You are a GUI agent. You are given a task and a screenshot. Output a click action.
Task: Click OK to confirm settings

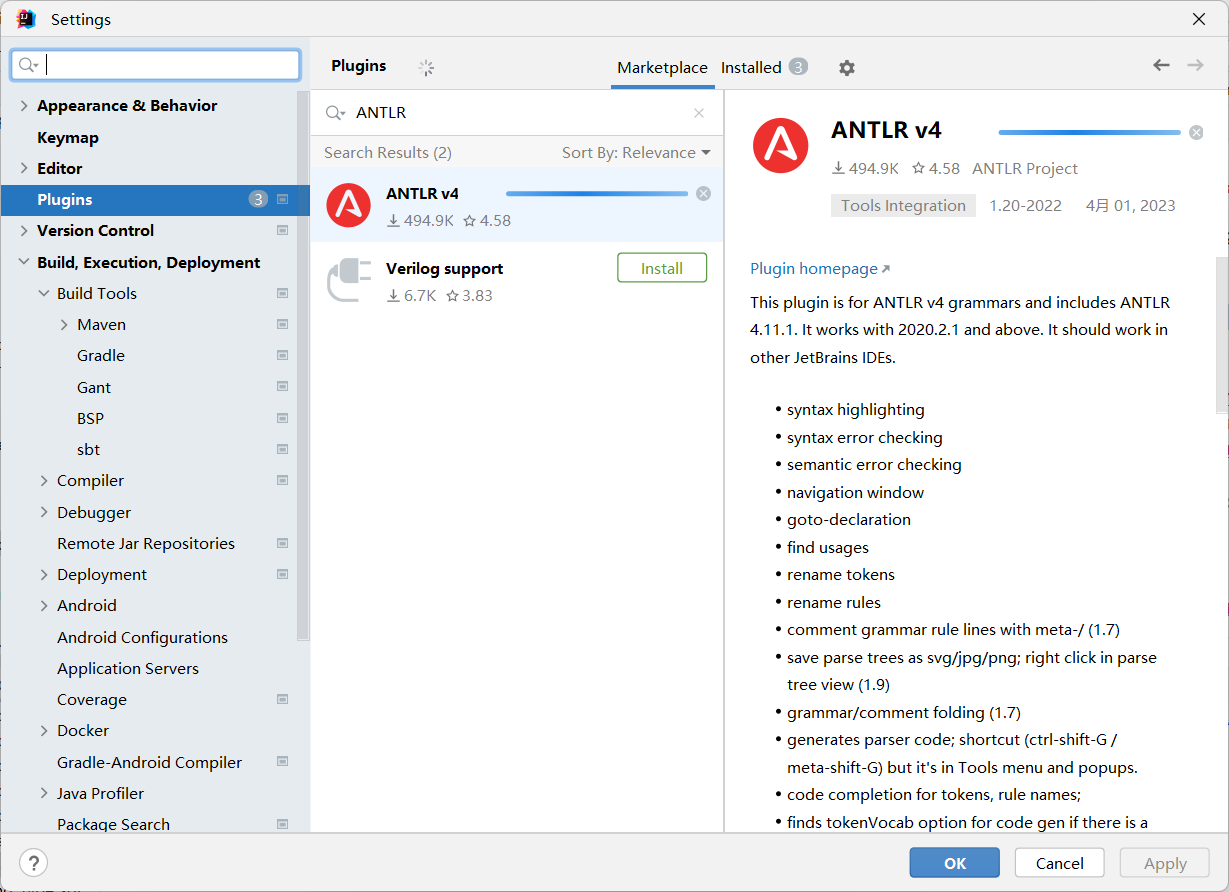[955, 863]
